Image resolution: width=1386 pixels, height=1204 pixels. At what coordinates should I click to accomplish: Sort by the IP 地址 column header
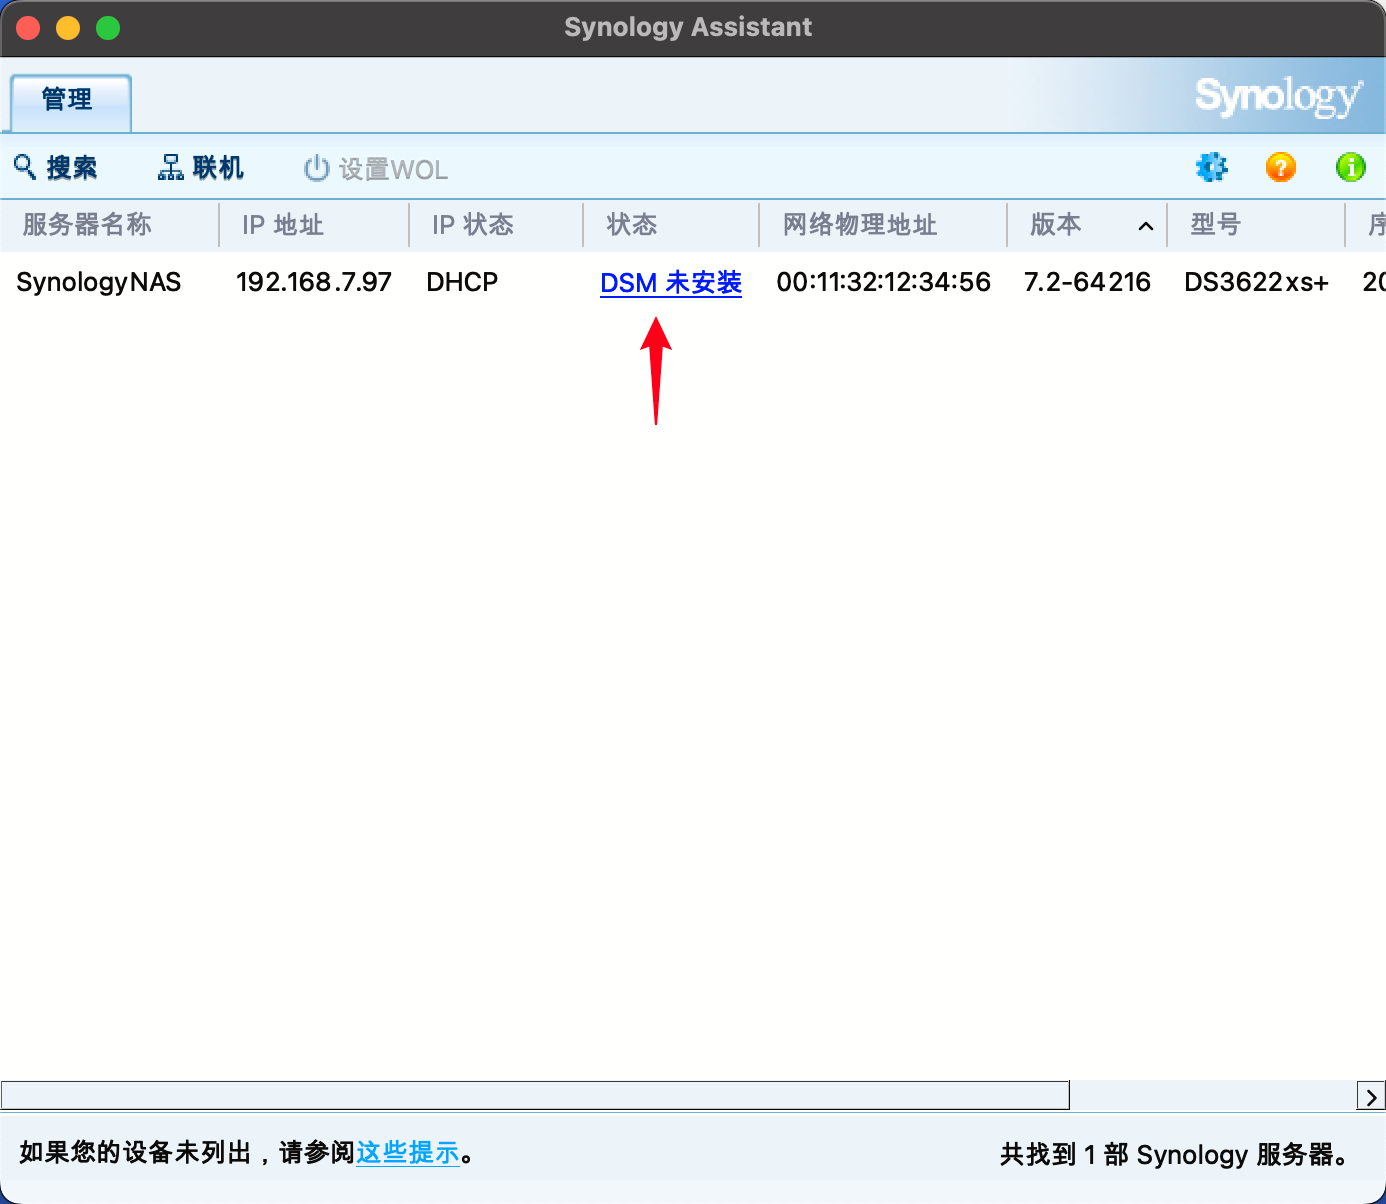[283, 225]
